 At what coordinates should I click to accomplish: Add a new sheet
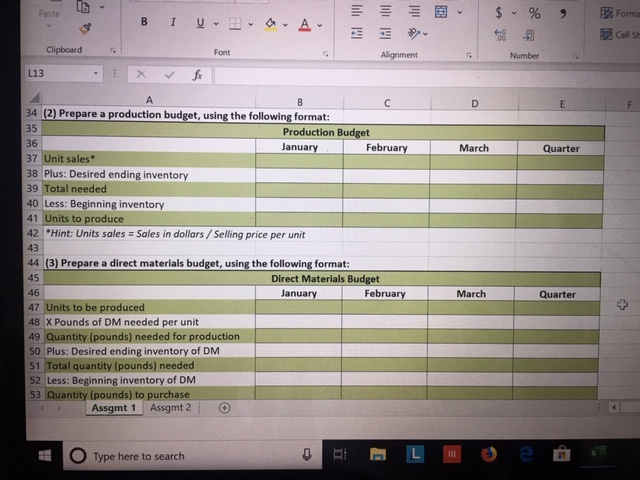(x=224, y=408)
